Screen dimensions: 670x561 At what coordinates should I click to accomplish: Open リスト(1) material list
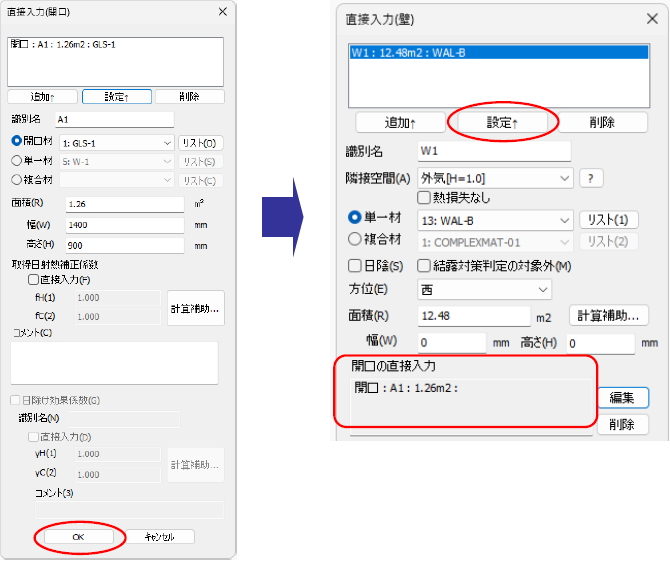pos(608,220)
